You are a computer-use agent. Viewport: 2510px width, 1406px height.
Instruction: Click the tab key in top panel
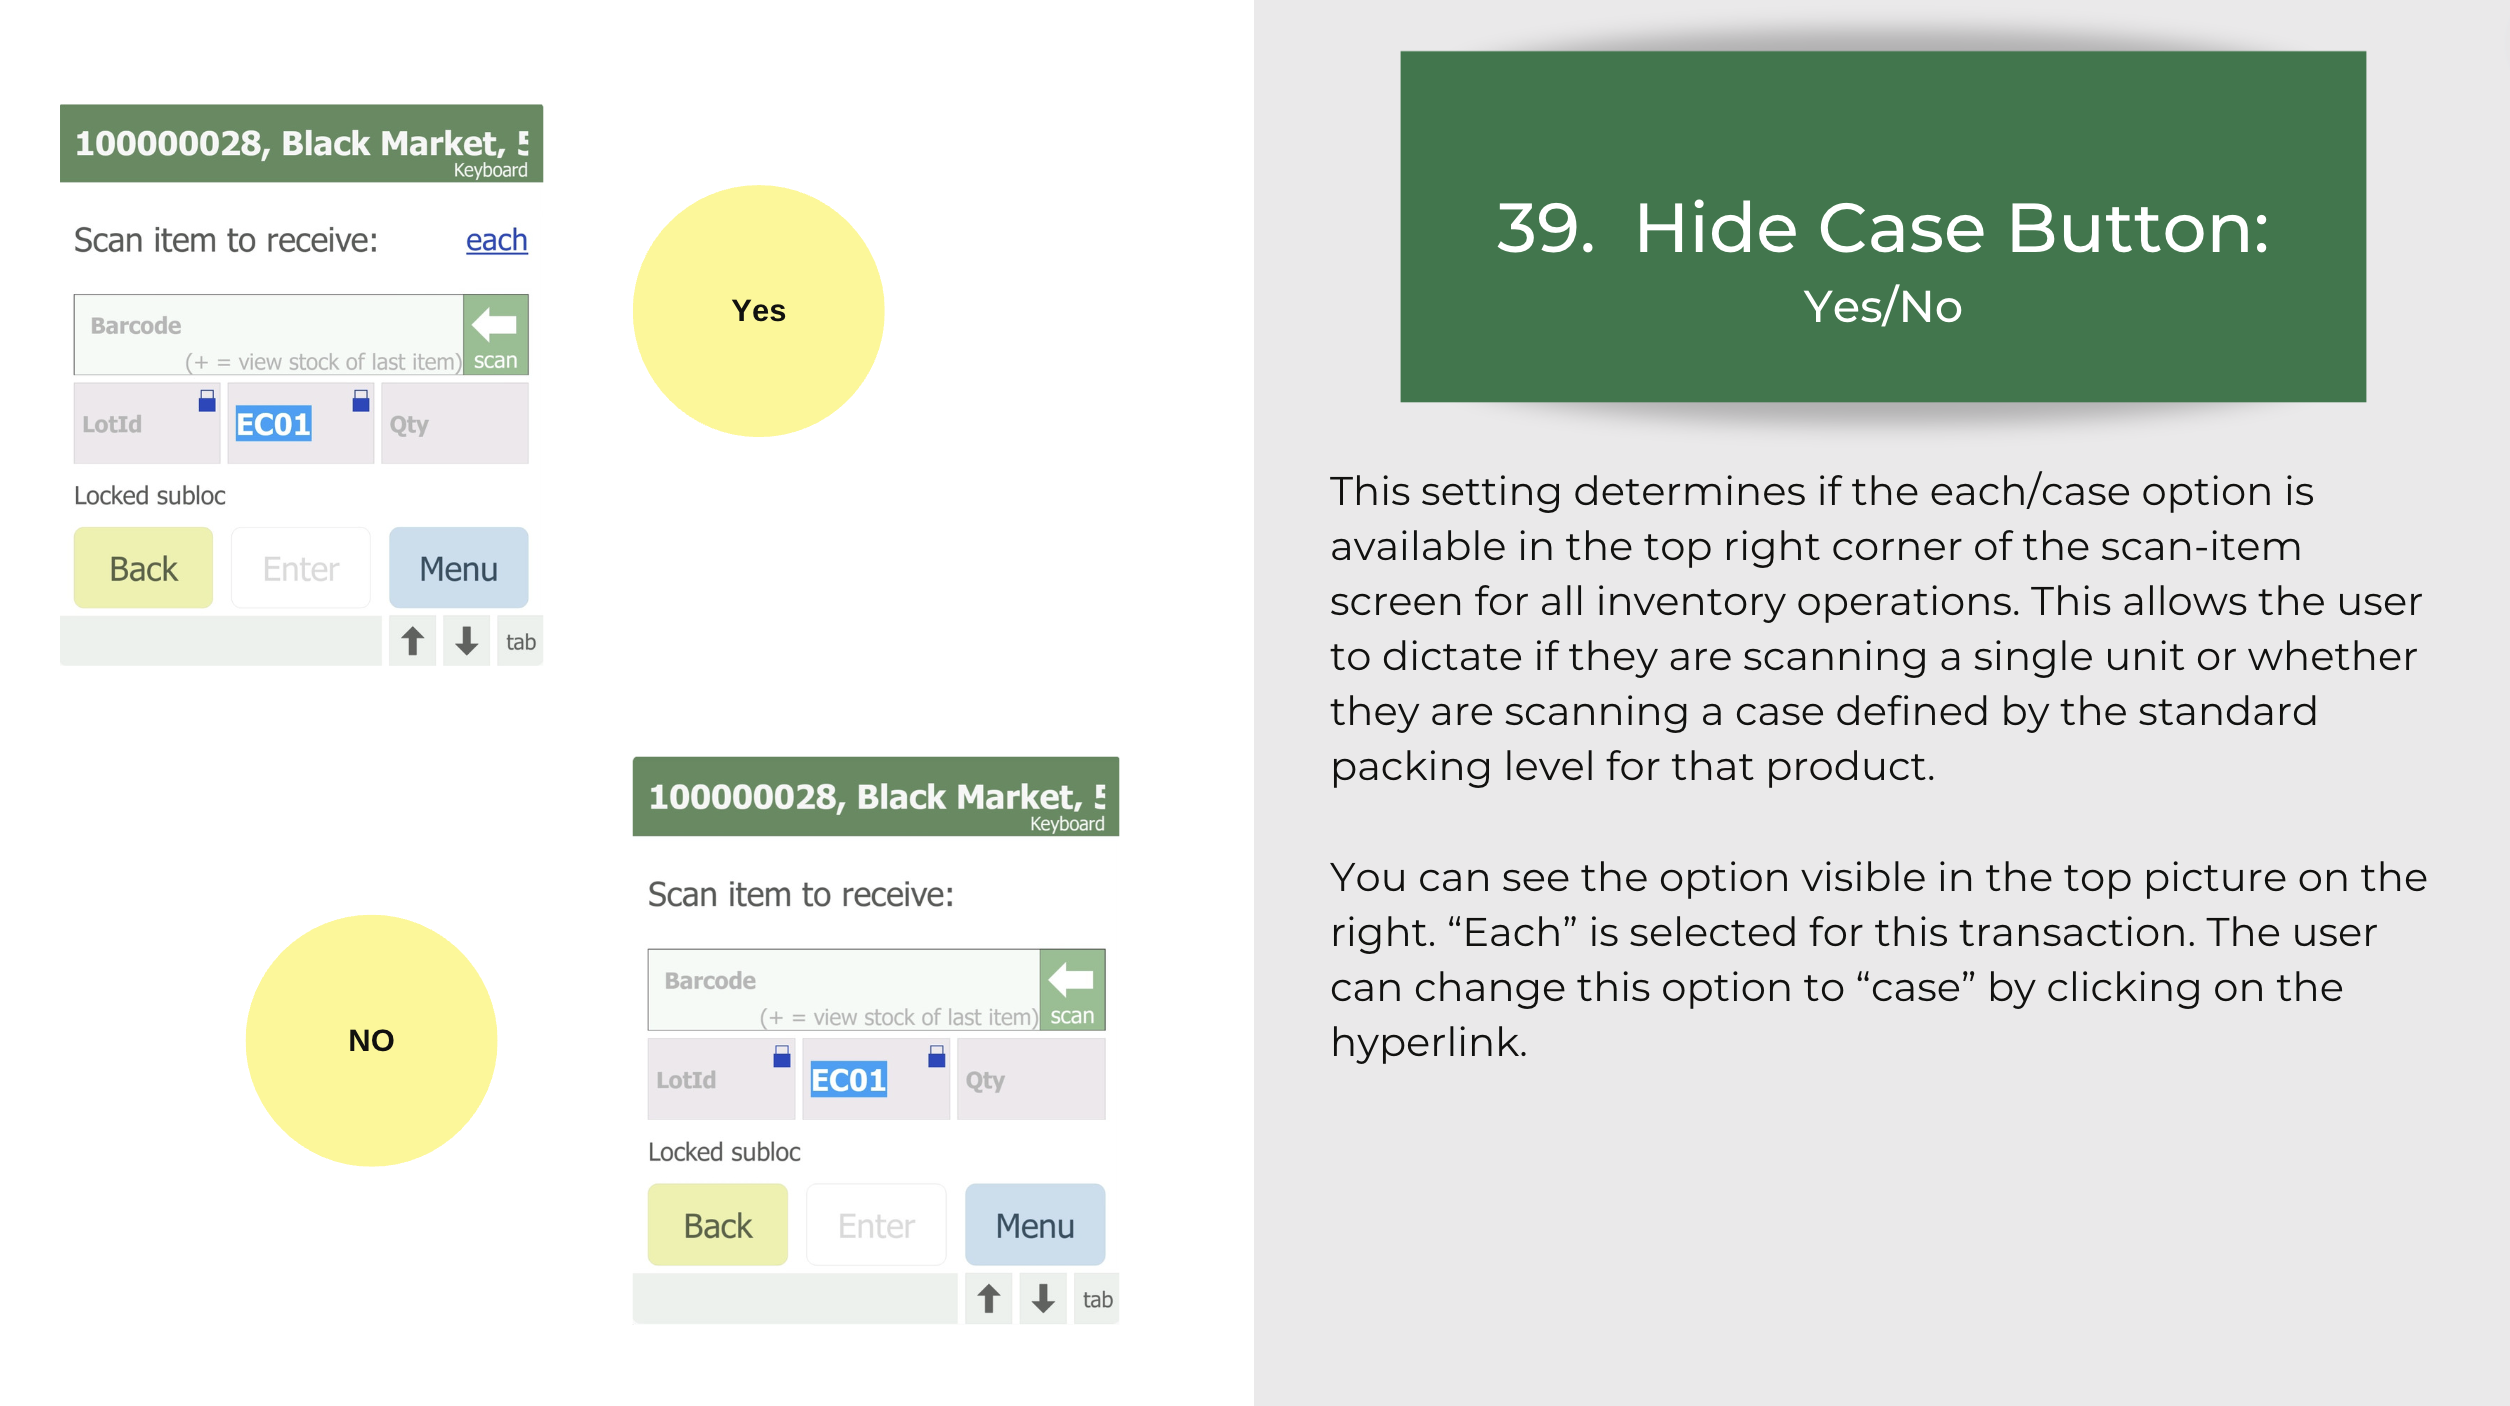tap(520, 641)
